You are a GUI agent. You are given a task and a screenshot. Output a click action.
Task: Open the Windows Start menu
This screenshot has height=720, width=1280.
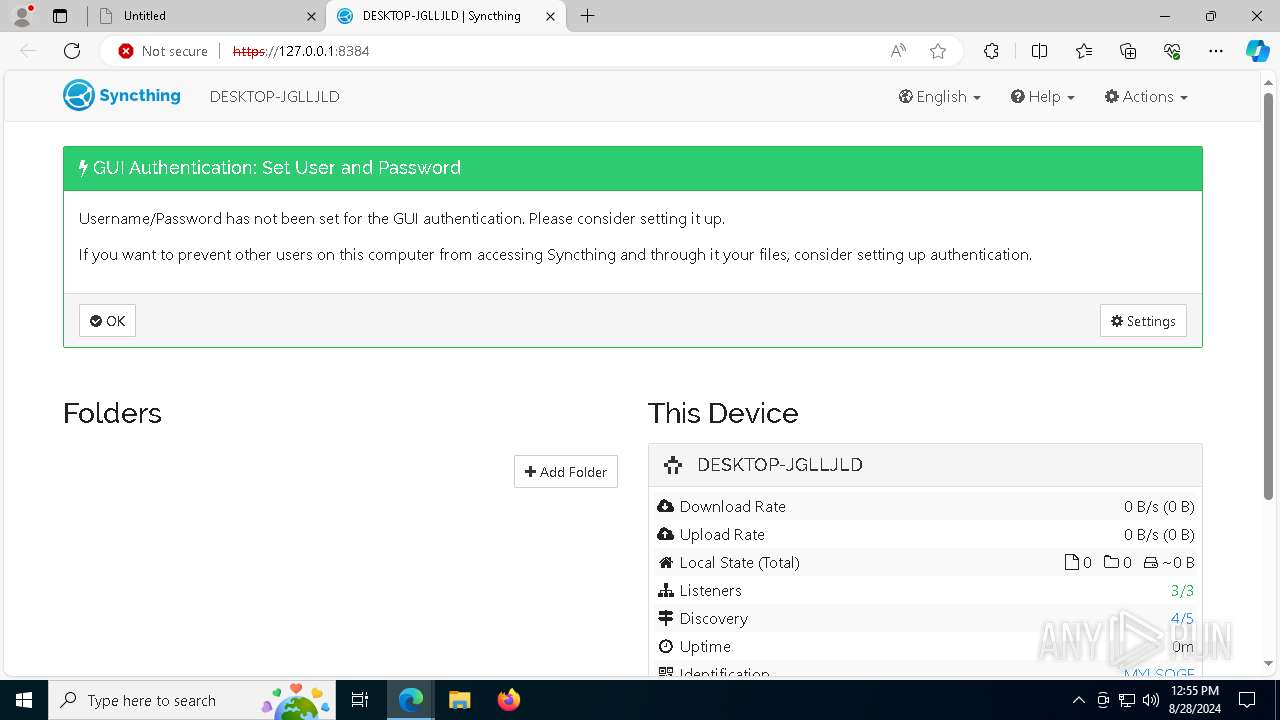click(24, 700)
